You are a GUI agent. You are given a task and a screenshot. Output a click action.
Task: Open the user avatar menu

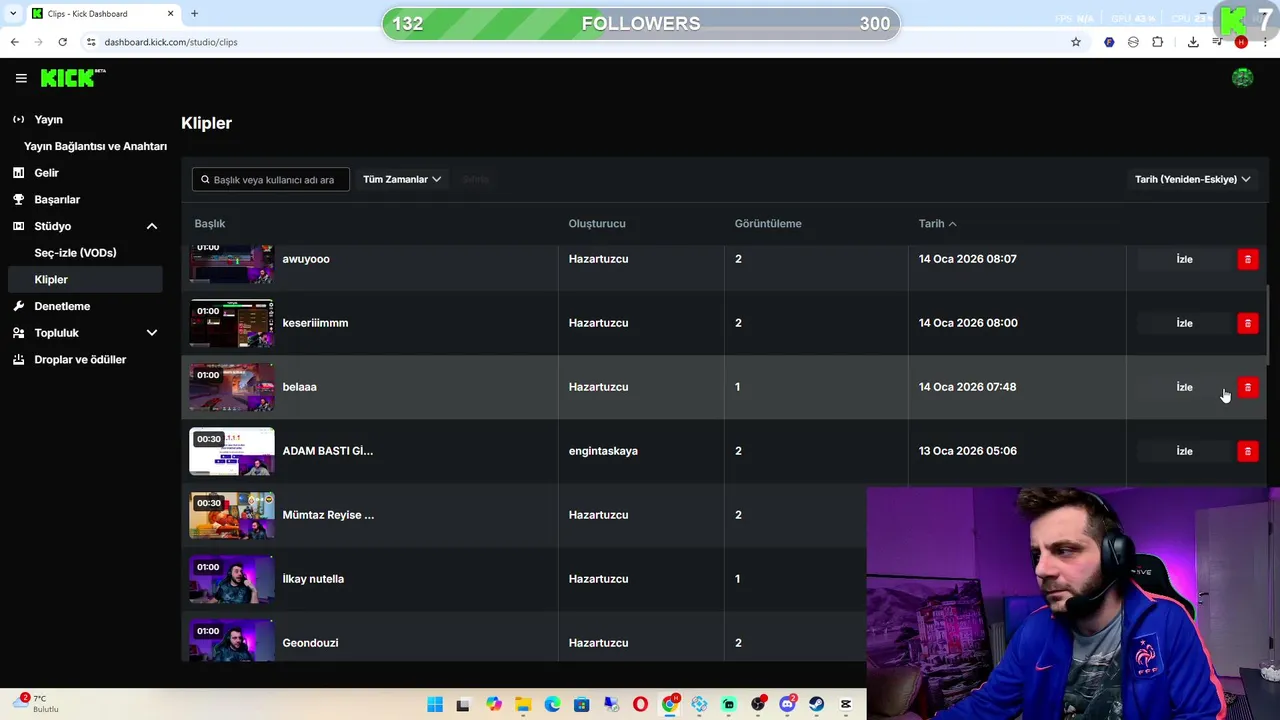(x=1242, y=78)
